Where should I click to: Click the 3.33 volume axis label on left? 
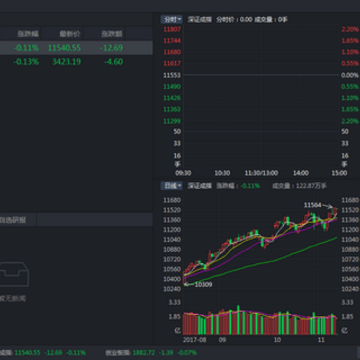[175, 302]
